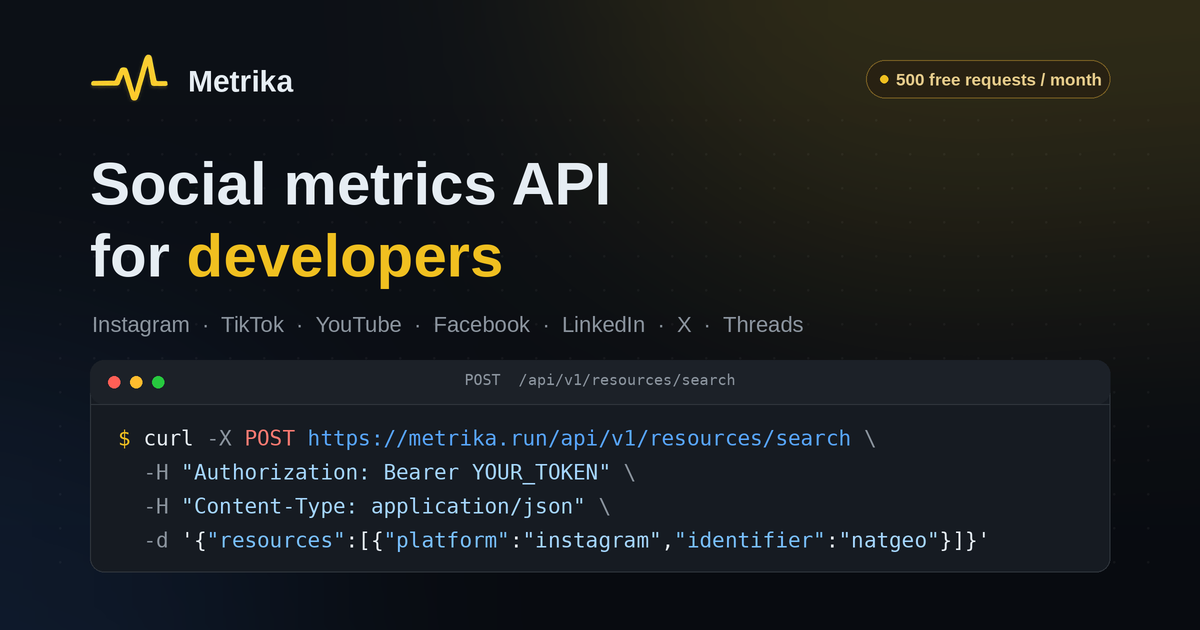The height and width of the screenshot is (630, 1200).
Task: Open the 500 free requests / month badge
Action: (x=988, y=79)
